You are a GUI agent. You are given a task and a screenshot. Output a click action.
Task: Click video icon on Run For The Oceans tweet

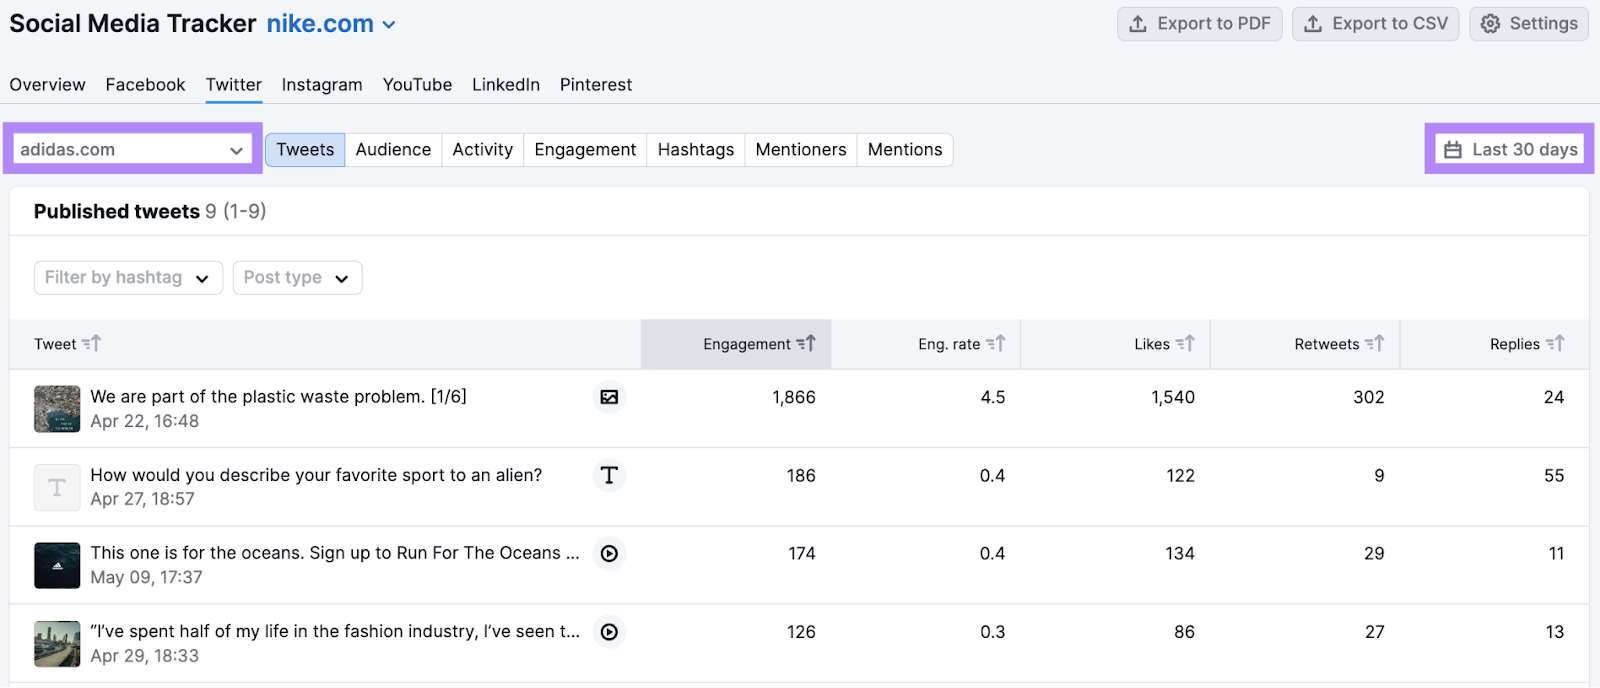(x=609, y=553)
